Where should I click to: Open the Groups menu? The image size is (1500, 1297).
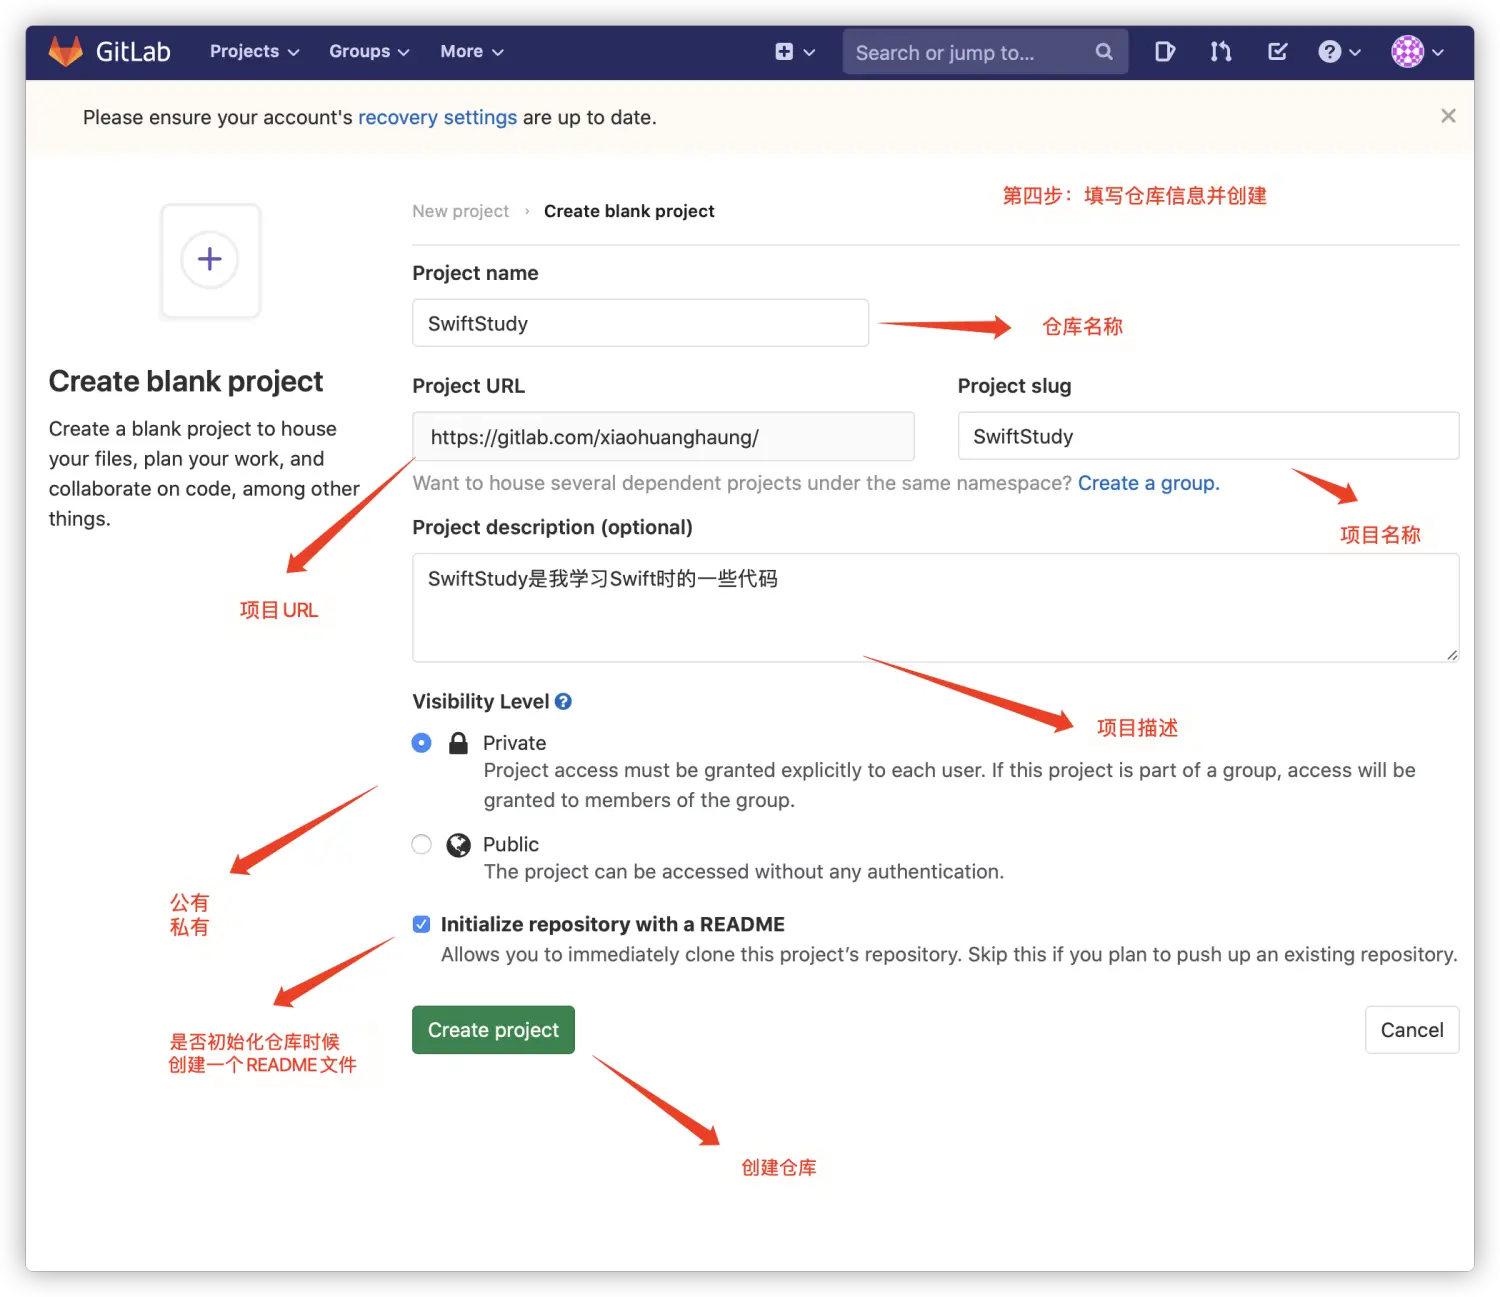click(369, 52)
